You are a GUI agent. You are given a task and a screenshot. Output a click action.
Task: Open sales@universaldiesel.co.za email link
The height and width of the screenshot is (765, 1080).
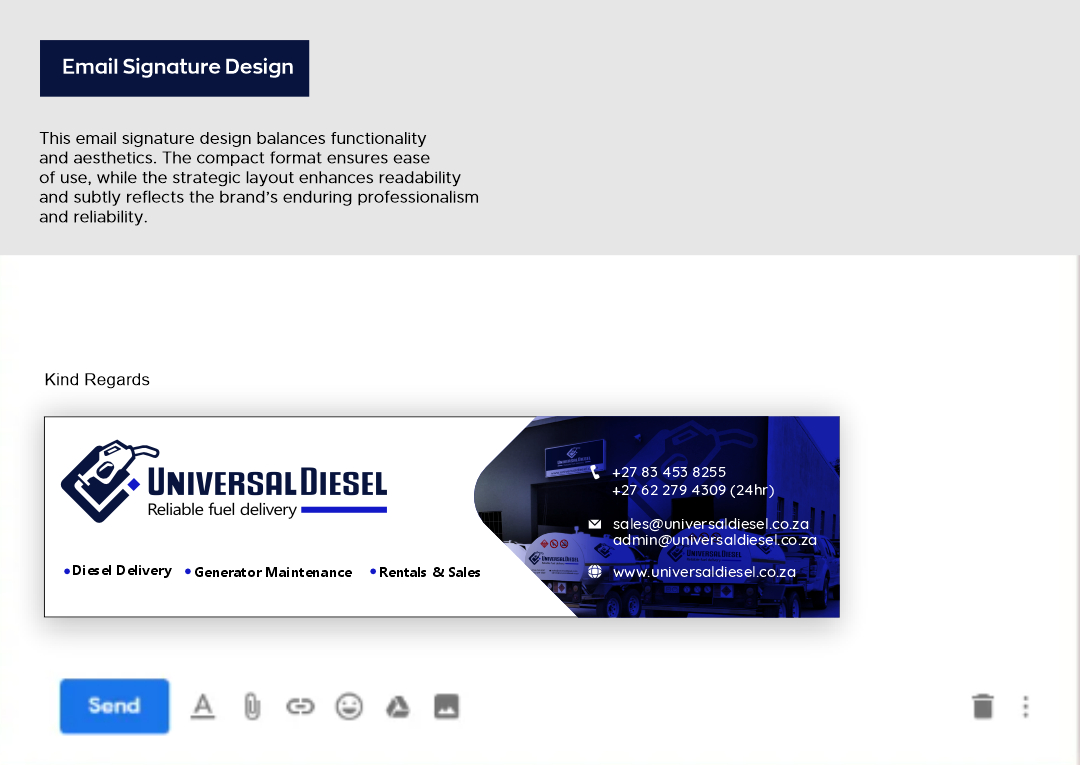(x=710, y=524)
